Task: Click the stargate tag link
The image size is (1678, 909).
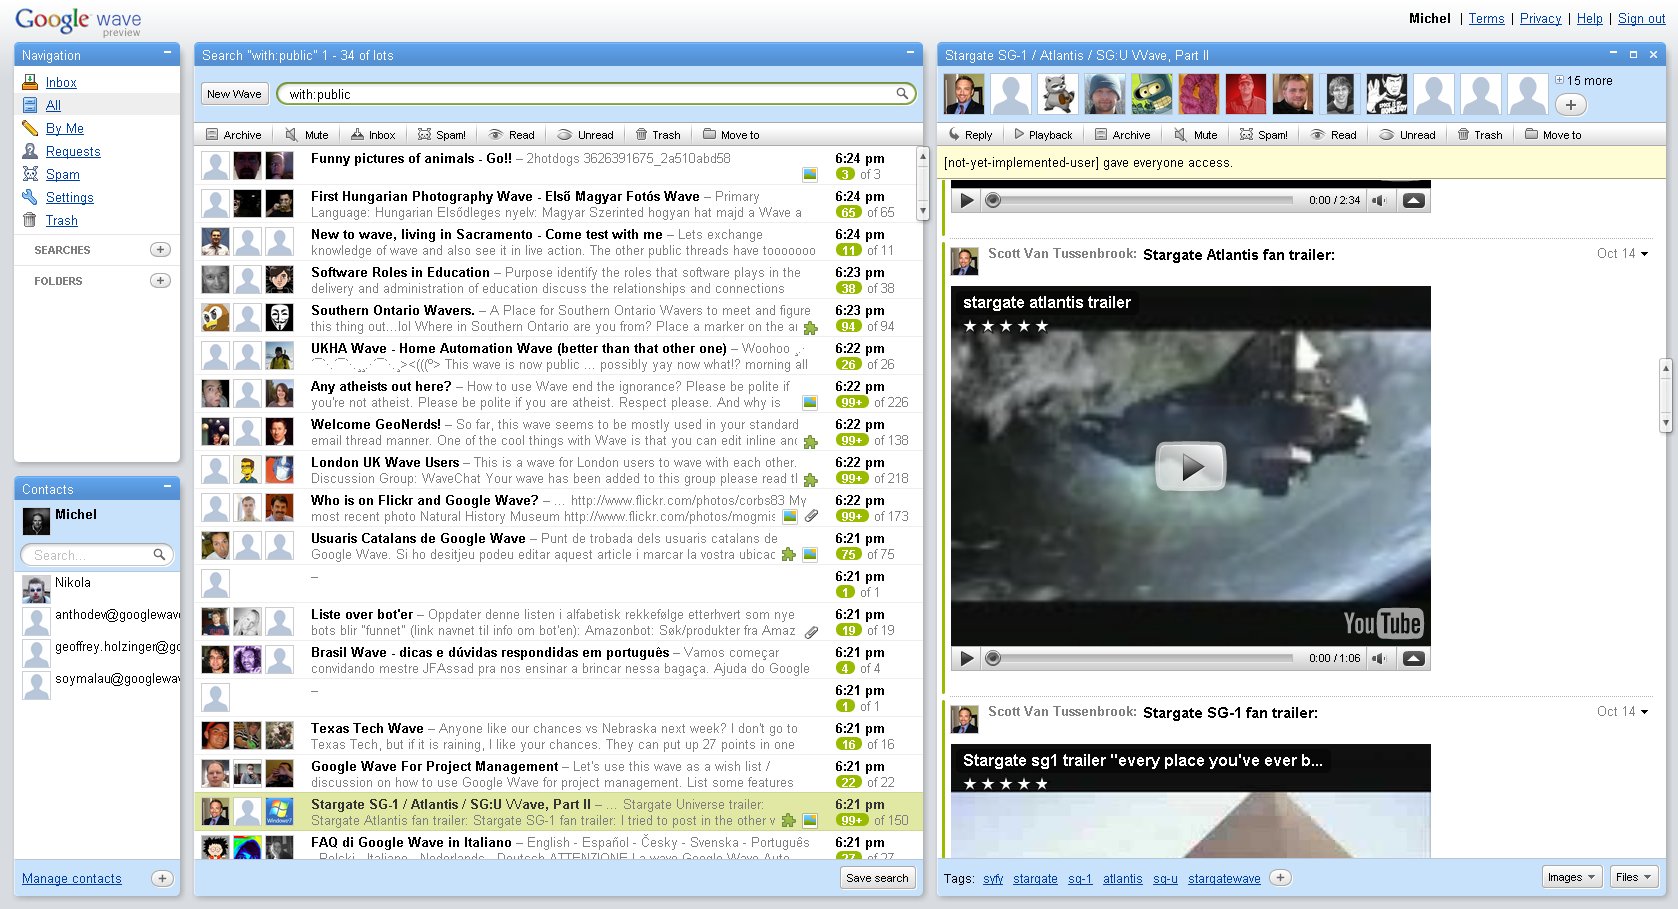Action: tap(1035, 879)
